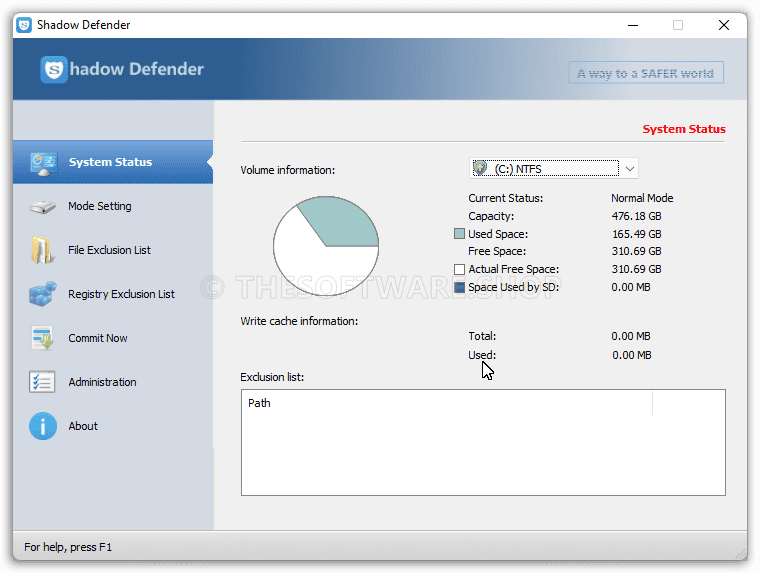The height and width of the screenshot is (573, 760).
Task: Click the 'A way to a SAFER world' banner
Action: click(x=646, y=73)
